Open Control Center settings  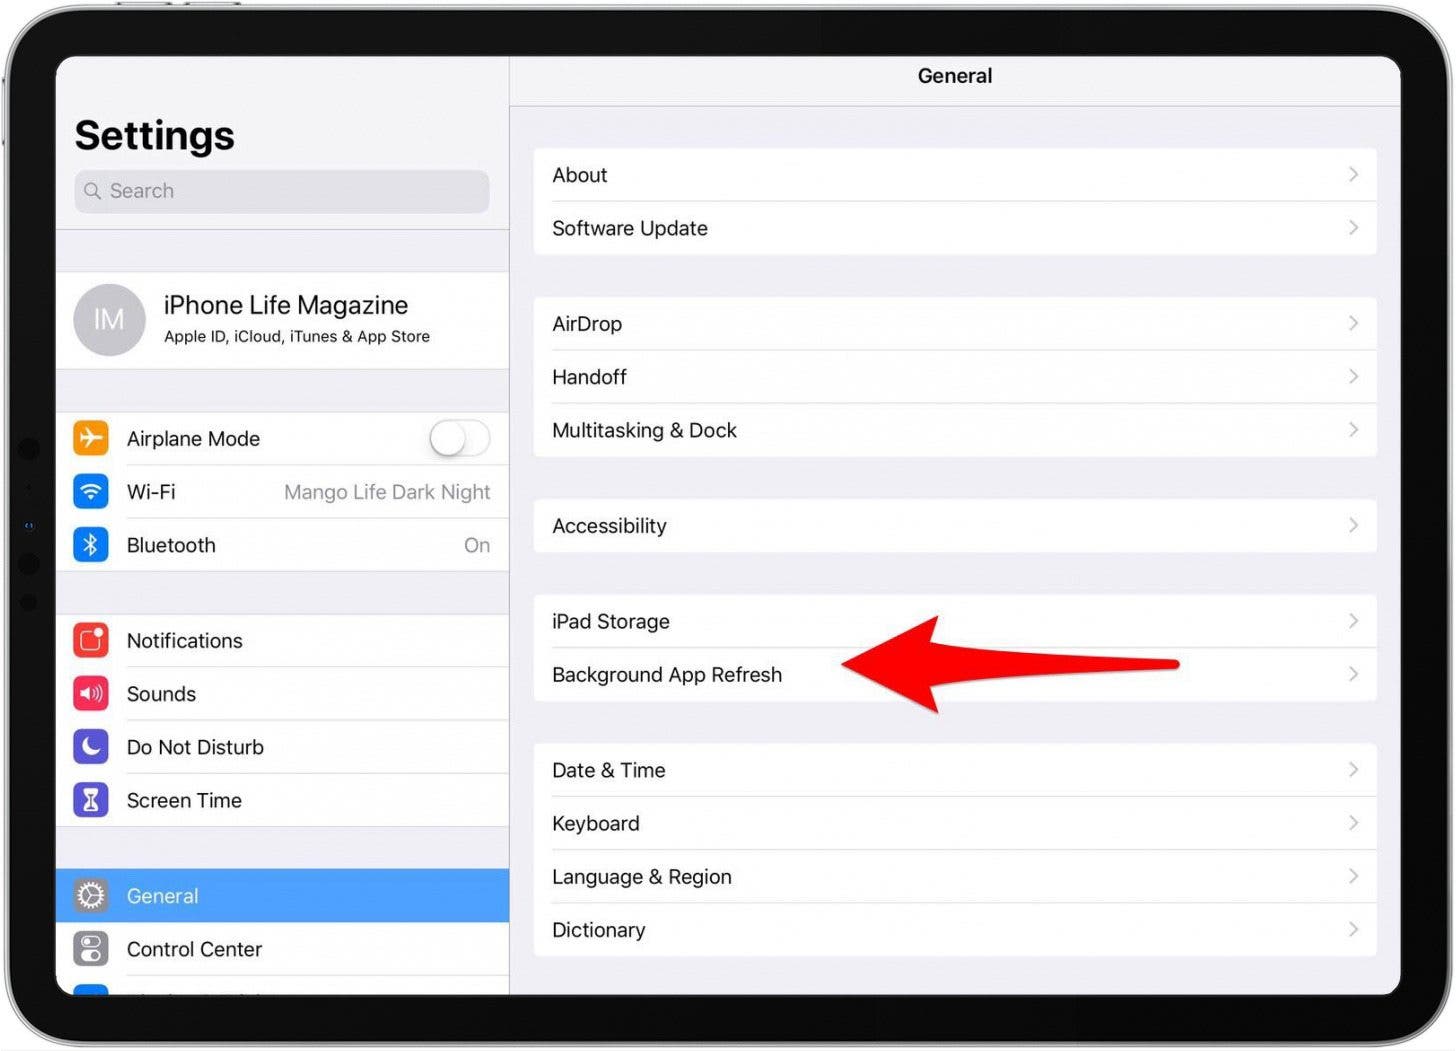[282, 948]
